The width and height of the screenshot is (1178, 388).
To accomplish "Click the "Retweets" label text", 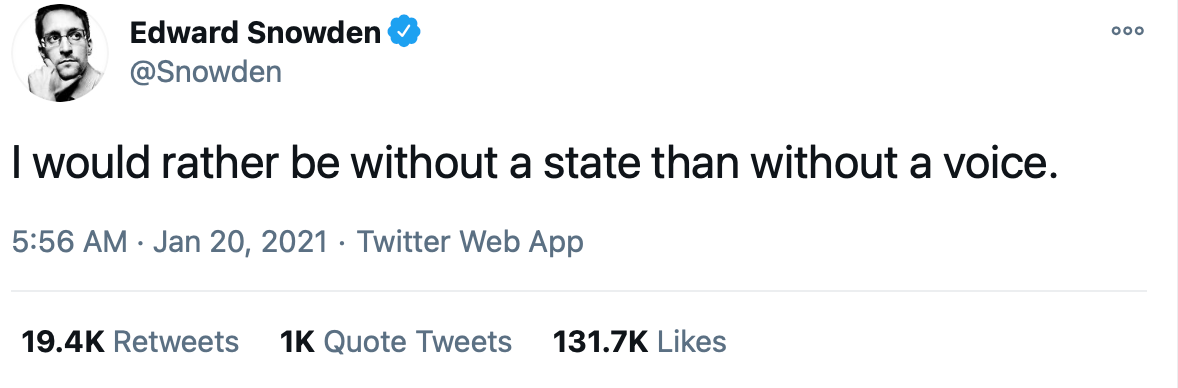I will click(176, 342).
